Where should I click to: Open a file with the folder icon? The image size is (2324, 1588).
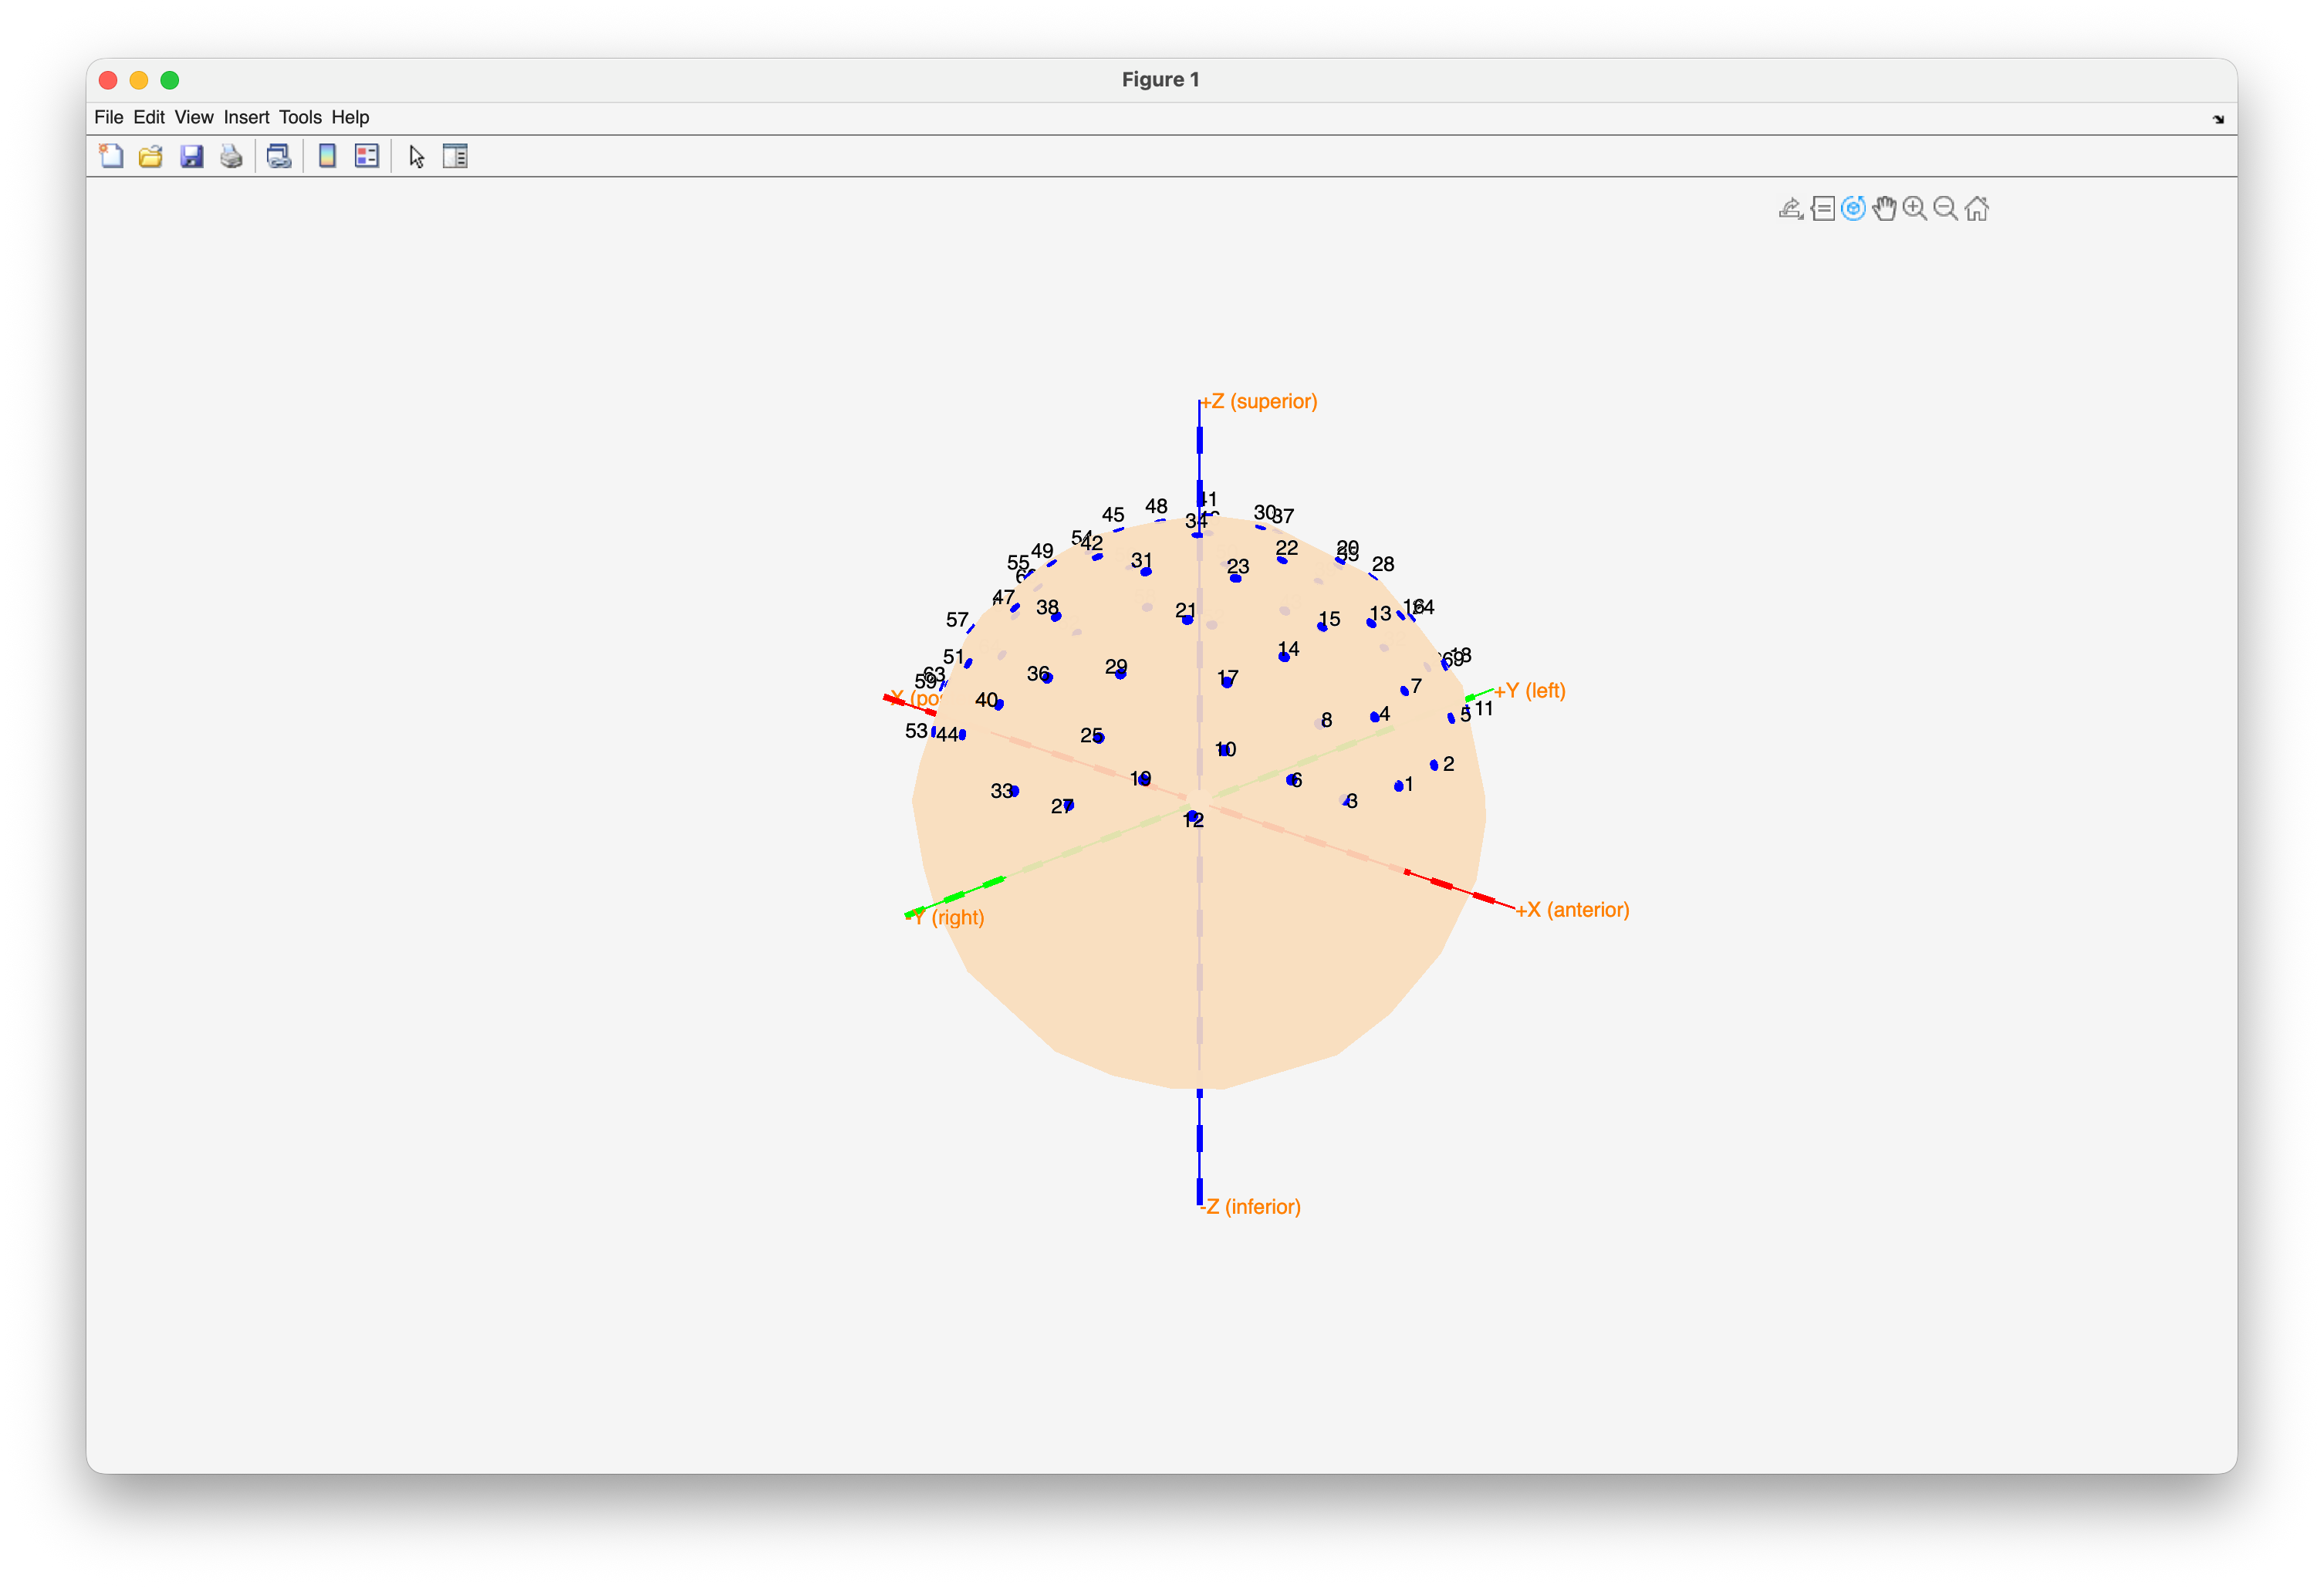[x=151, y=156]
